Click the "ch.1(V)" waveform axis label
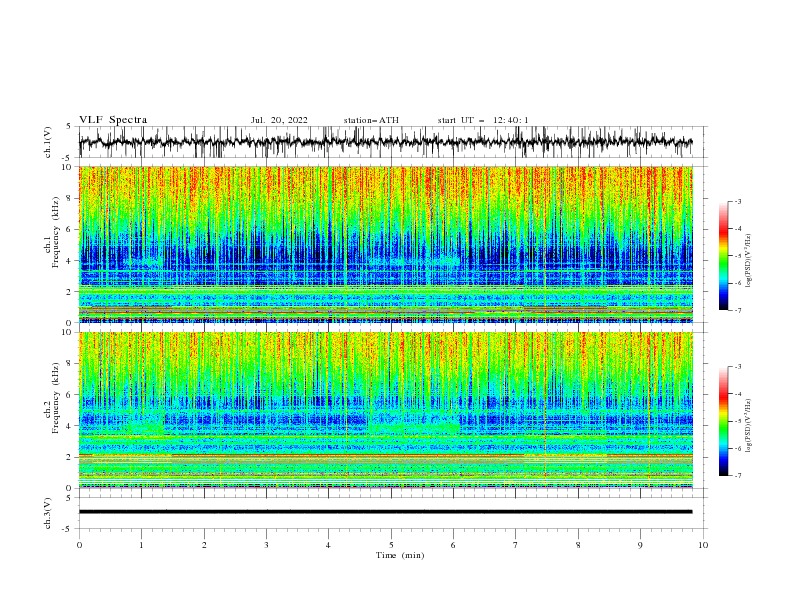792x612 pixels. (x=48, y=142)
